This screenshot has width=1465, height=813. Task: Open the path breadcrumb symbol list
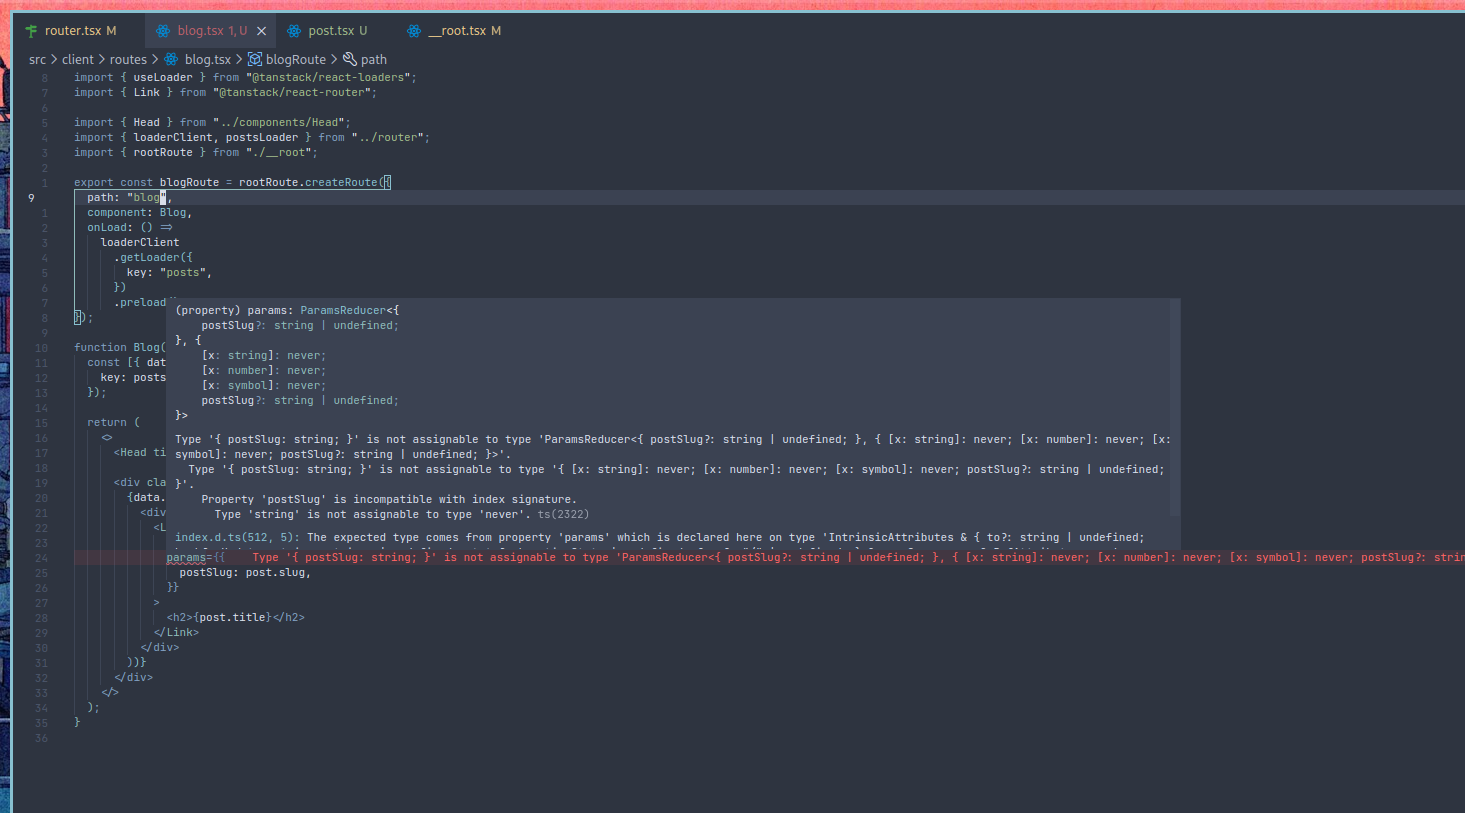coord(374,60)
